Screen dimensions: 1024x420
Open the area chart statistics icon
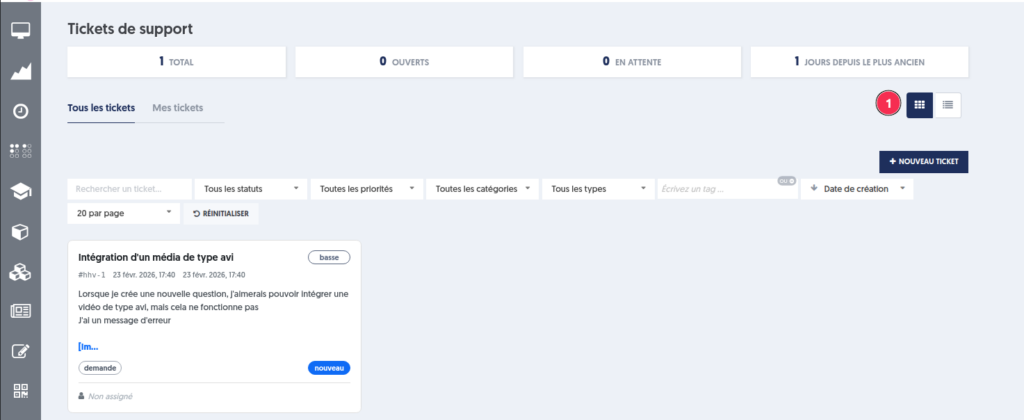click(x=20, y=71)
